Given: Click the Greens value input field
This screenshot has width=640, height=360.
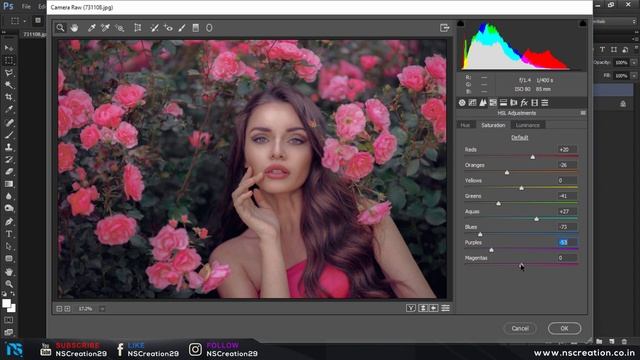Looking at the screenshot, I should pos(567,196).
